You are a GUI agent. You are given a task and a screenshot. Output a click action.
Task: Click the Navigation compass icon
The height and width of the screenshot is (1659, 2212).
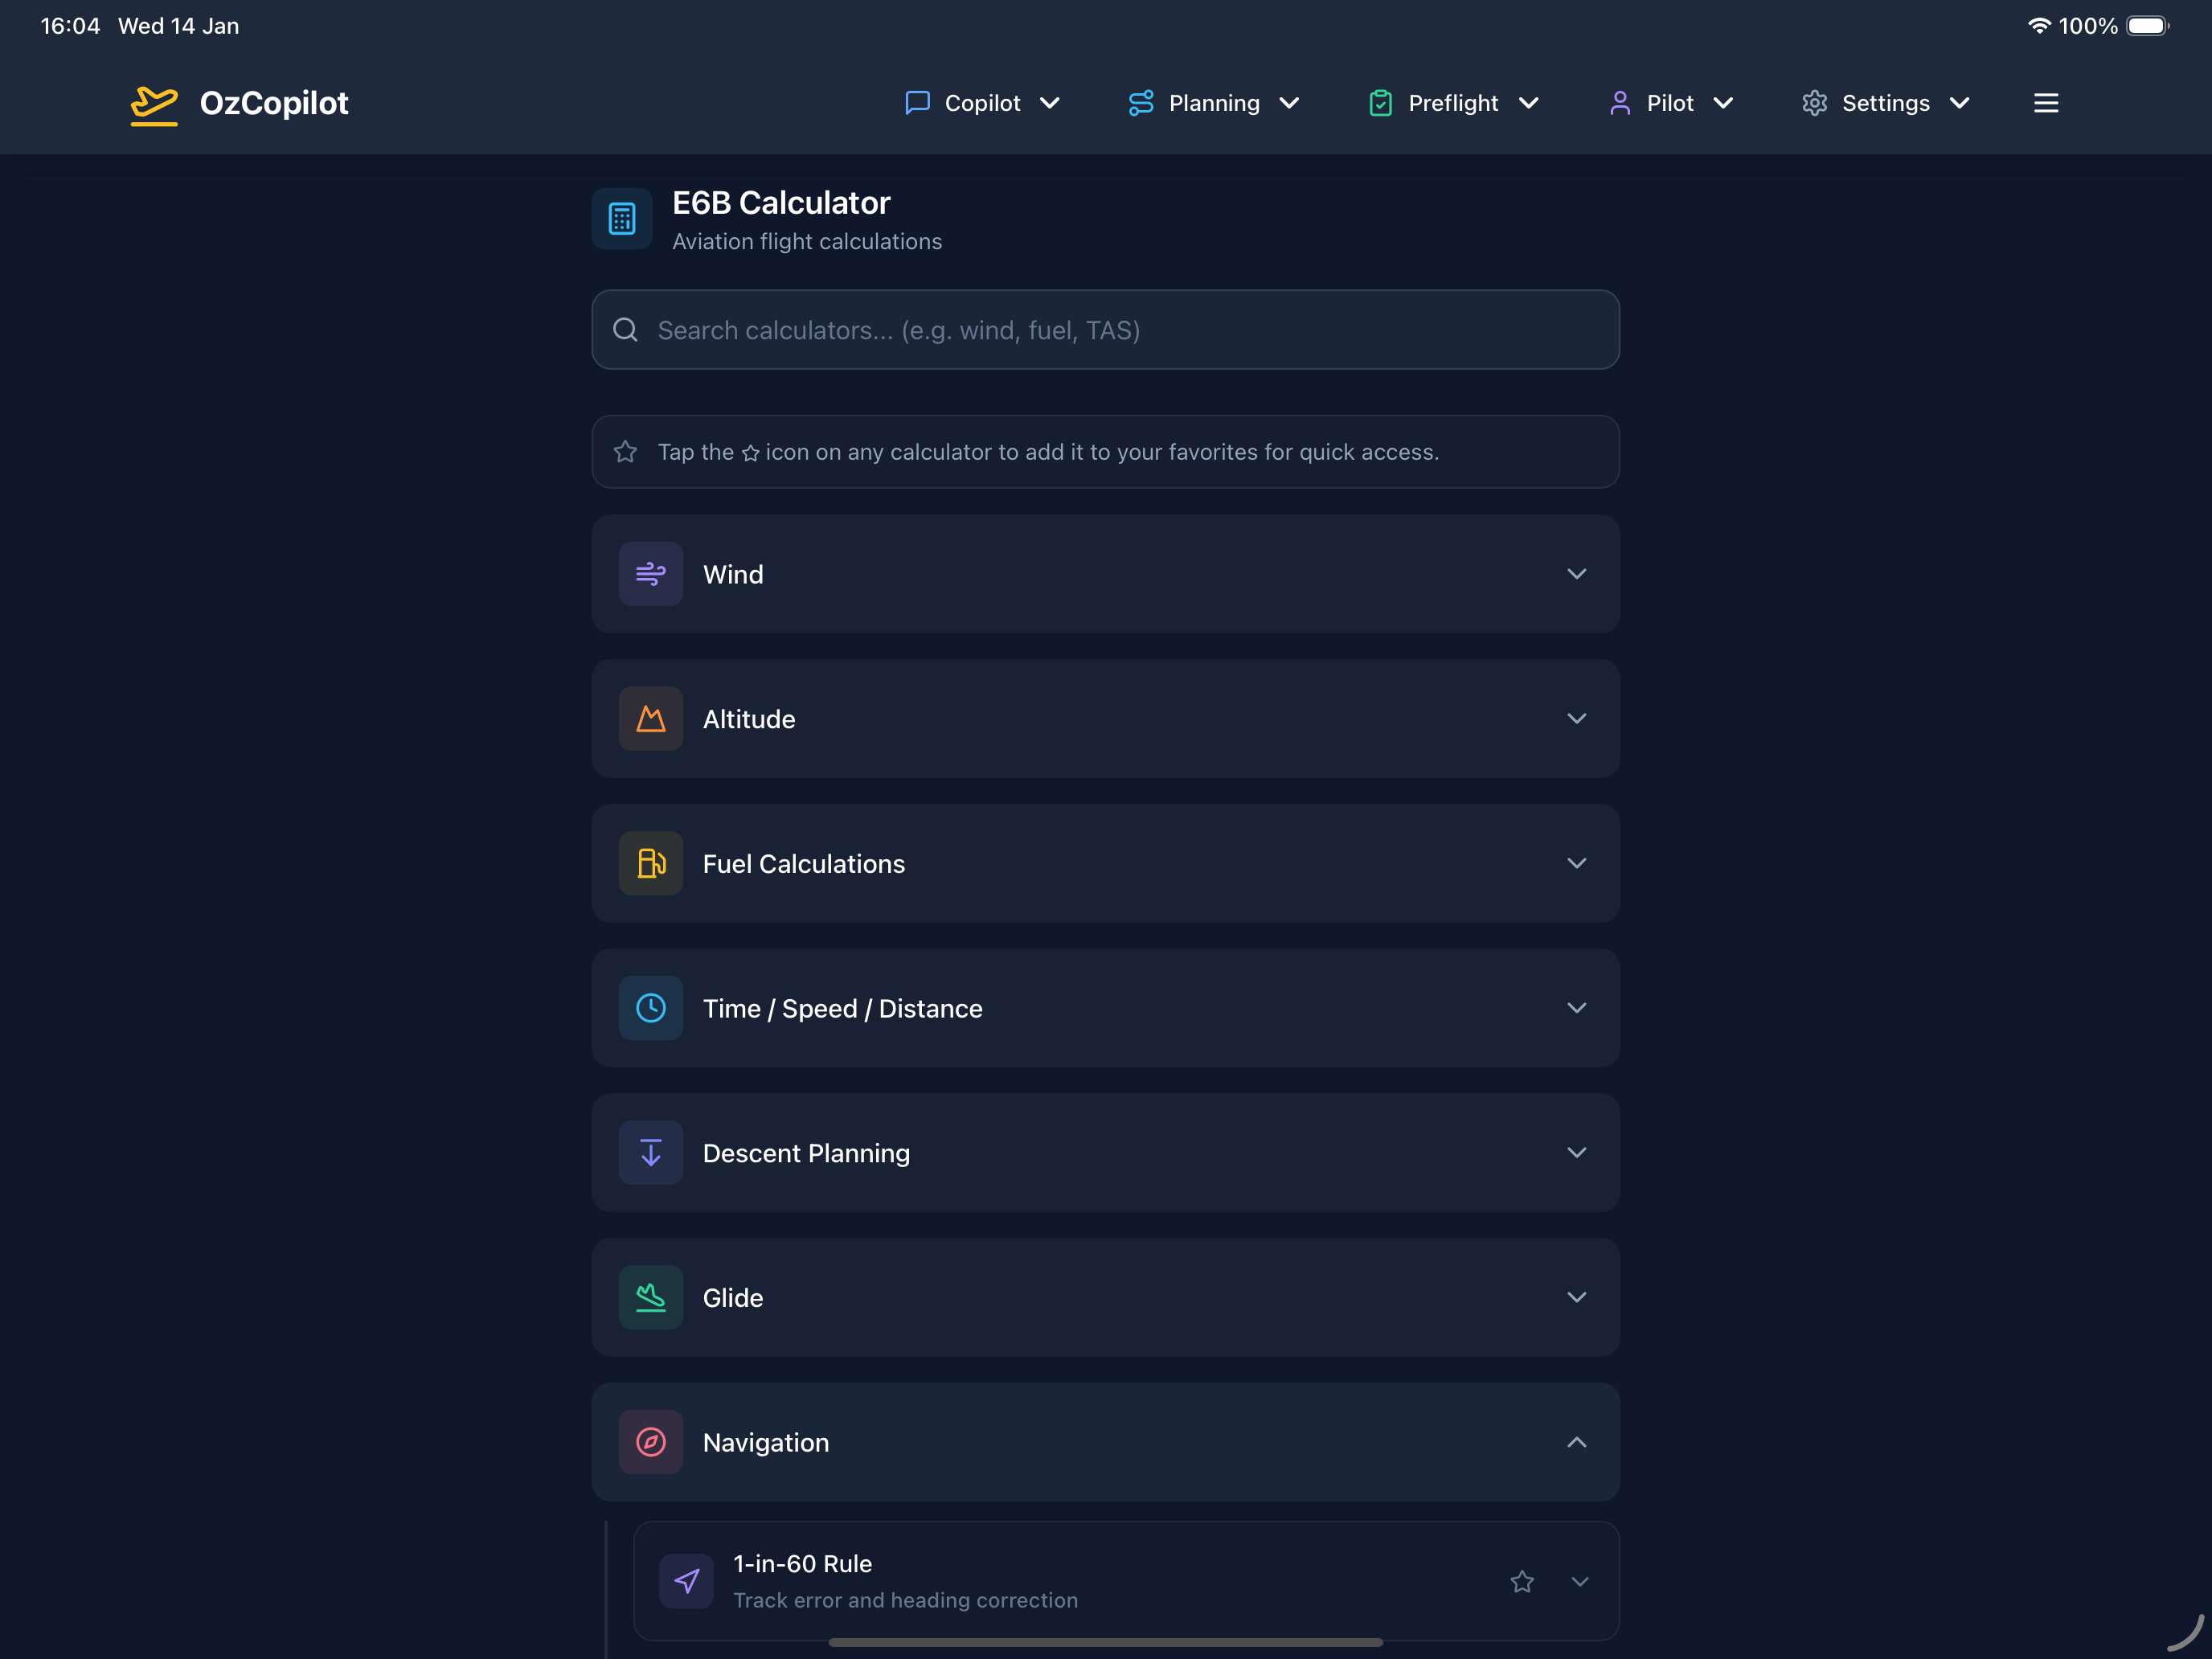click(651, 1442)
